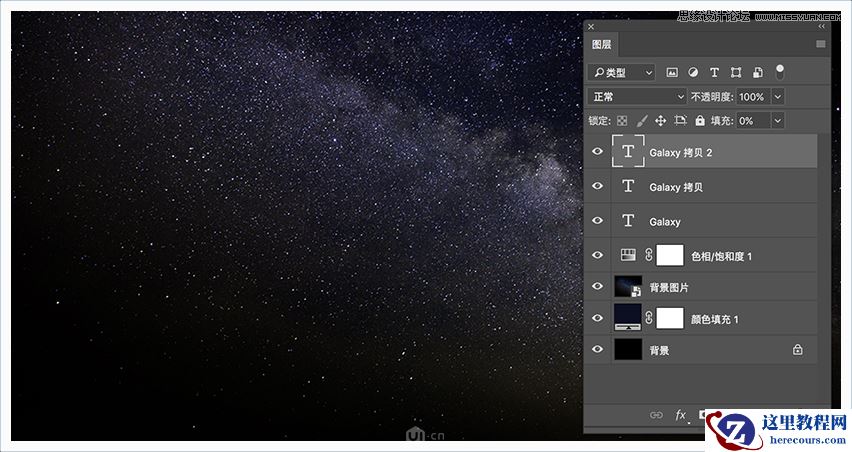Expand the 不透明度 opacity slider arrow

778,97
